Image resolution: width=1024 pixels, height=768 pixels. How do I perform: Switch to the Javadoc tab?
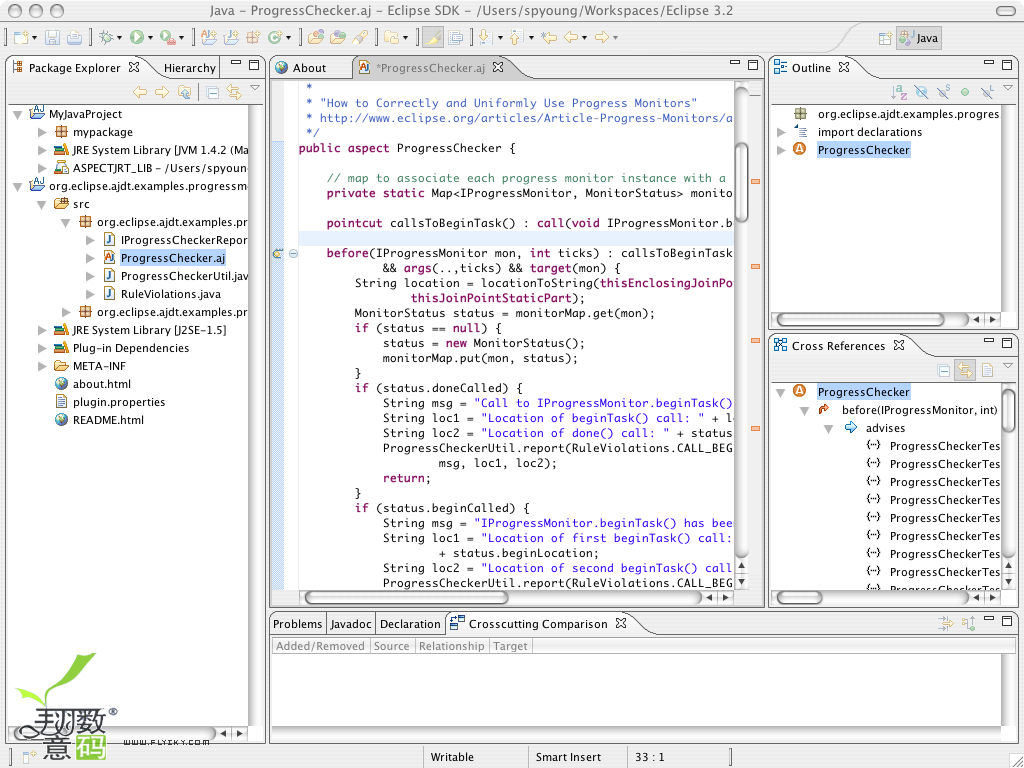point(351,624)
